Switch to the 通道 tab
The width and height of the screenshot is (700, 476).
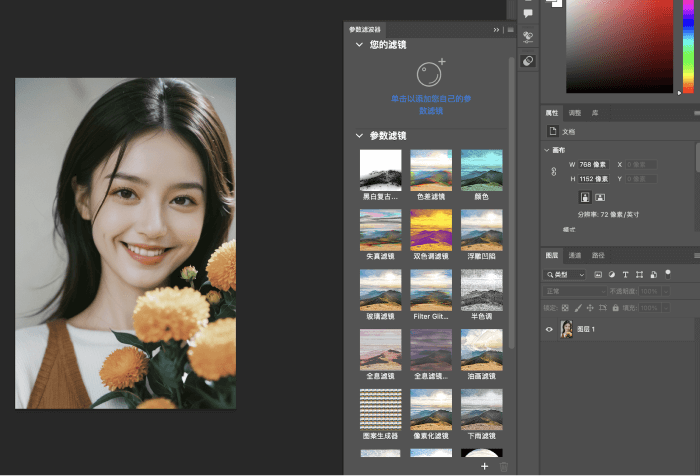(x=575, y=255)
